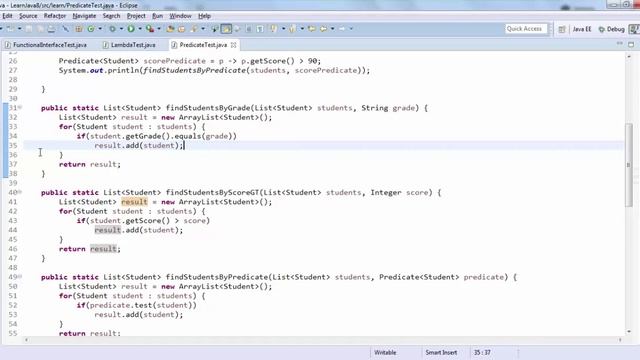This screenshot has height=360, width=640.
Task: Click the Last Edit Location arrow icon
Action: 311,29
